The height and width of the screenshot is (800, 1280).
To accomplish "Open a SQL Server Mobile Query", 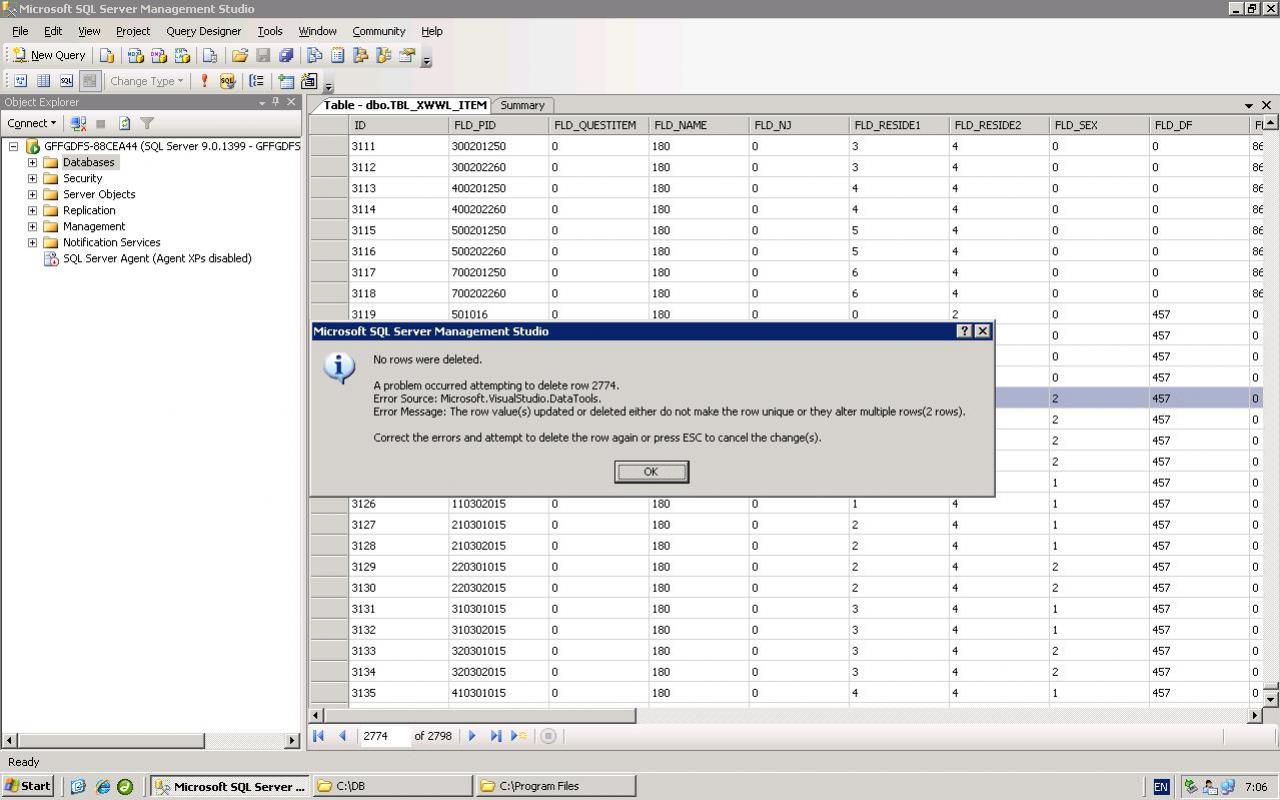I will (x=210, y=56).
